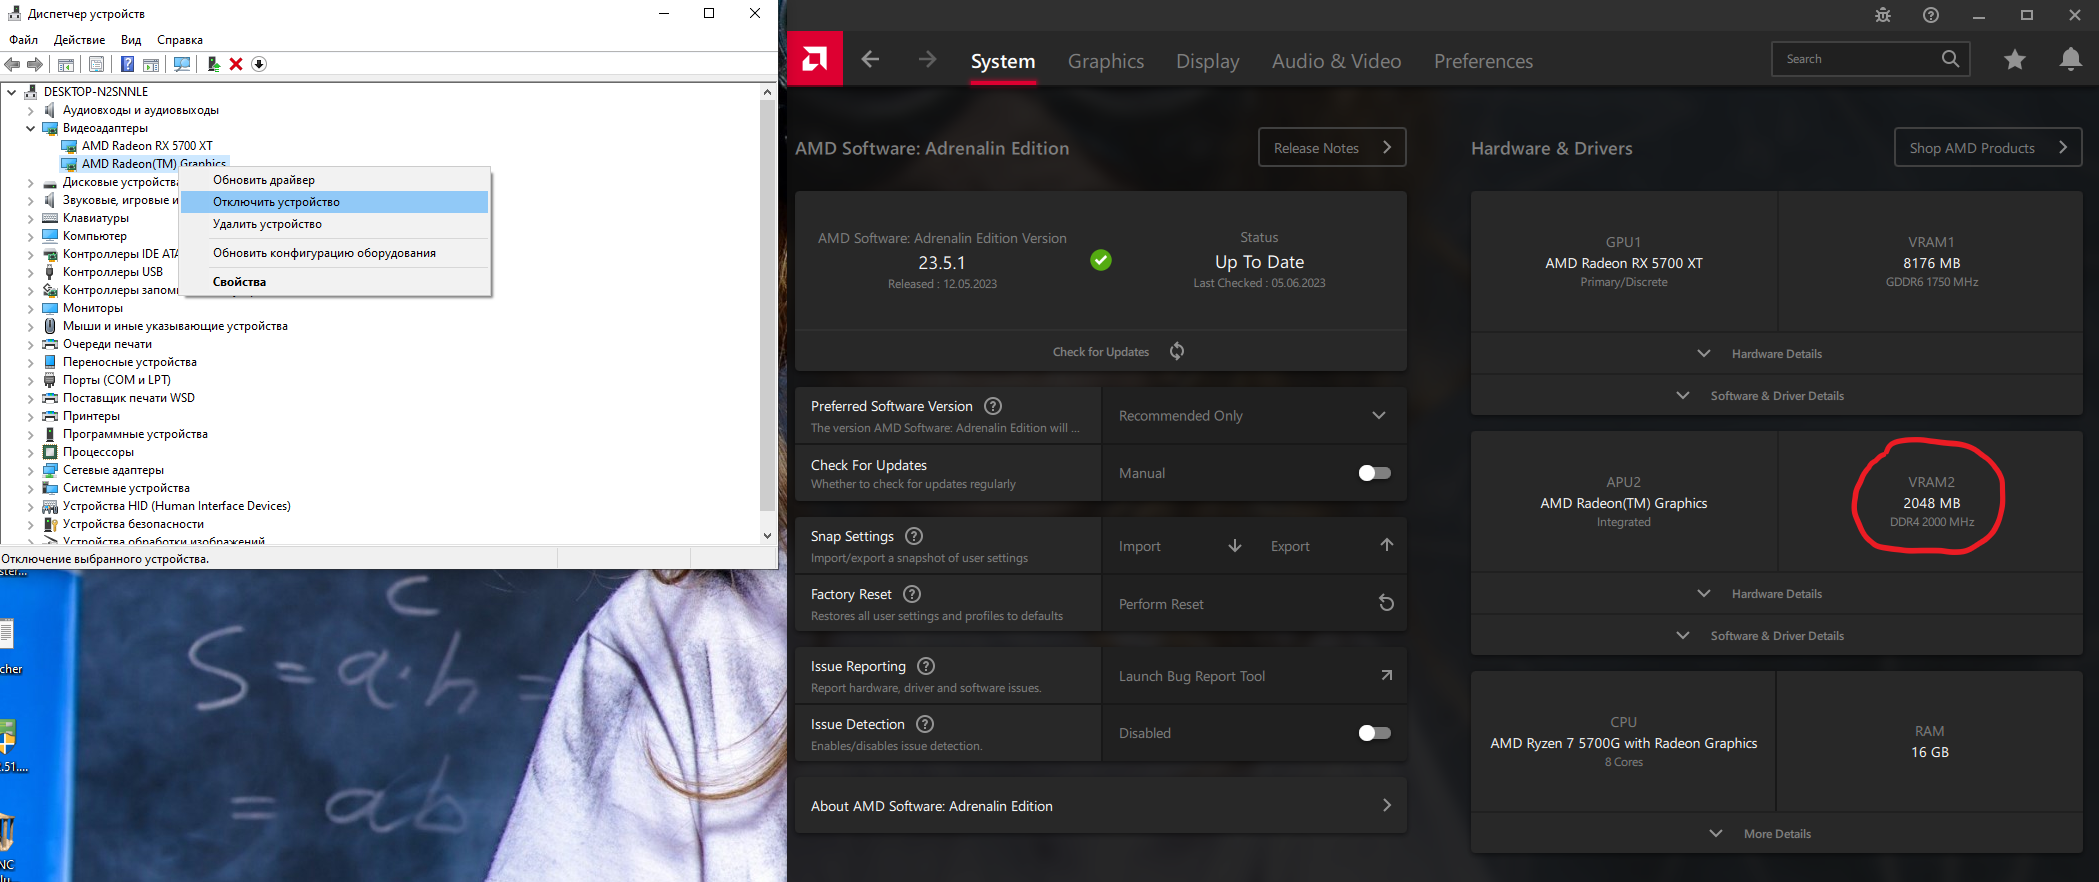Open the Вид menu

coord(131,40)
